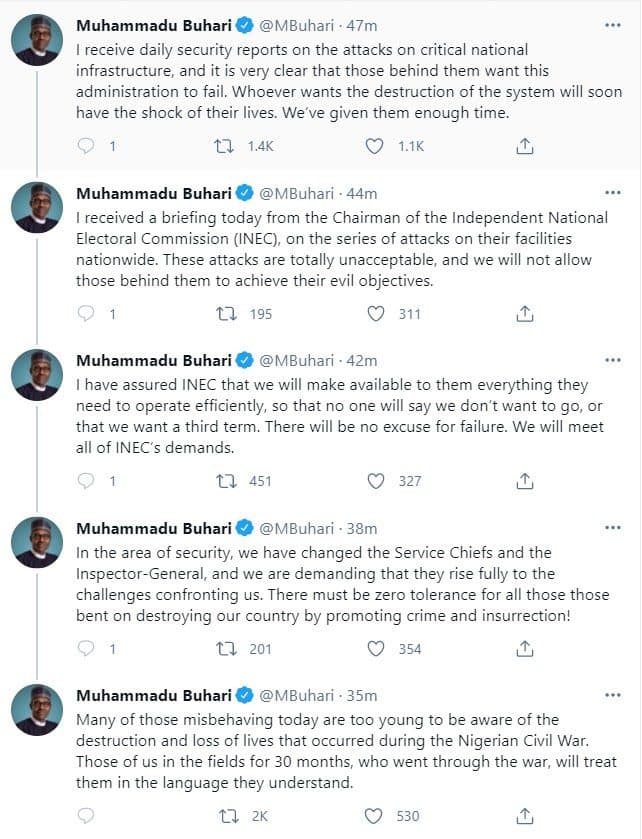Expand more options on the 35m tweet
The width and height of the screenshot is (642, 839).
(613, 695)
